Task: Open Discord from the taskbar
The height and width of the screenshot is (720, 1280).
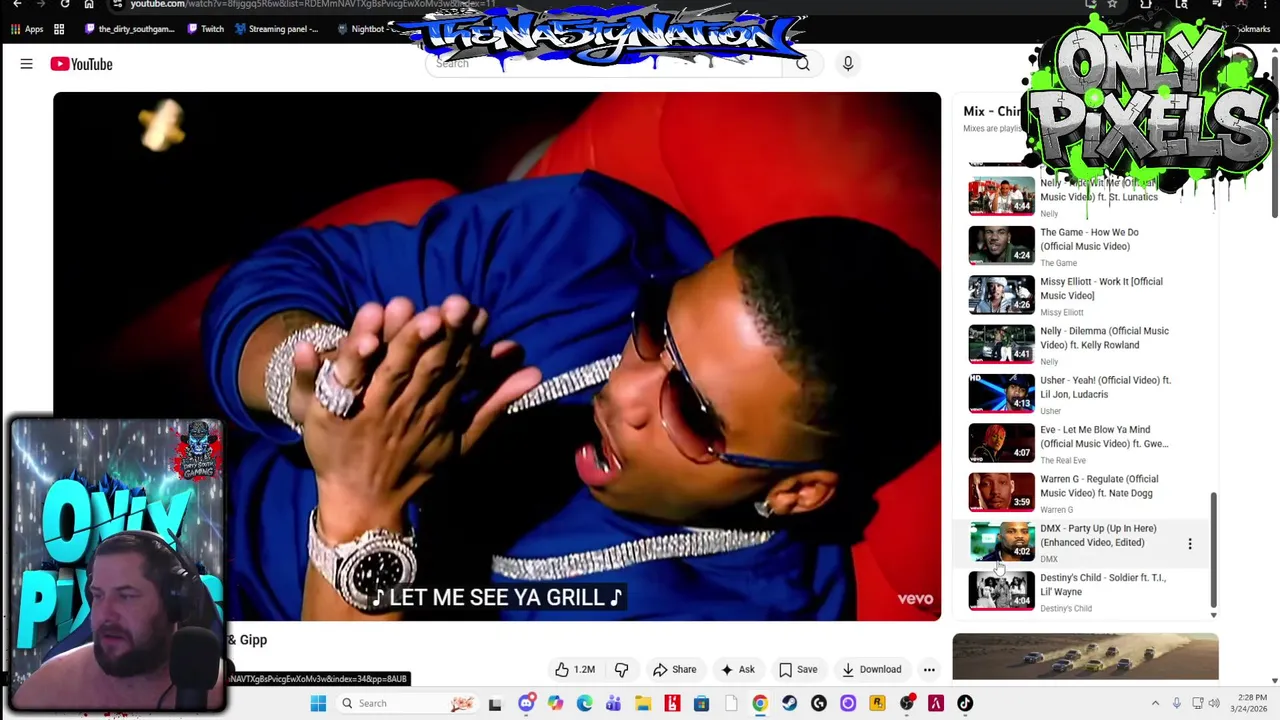Action: point(526,703)
